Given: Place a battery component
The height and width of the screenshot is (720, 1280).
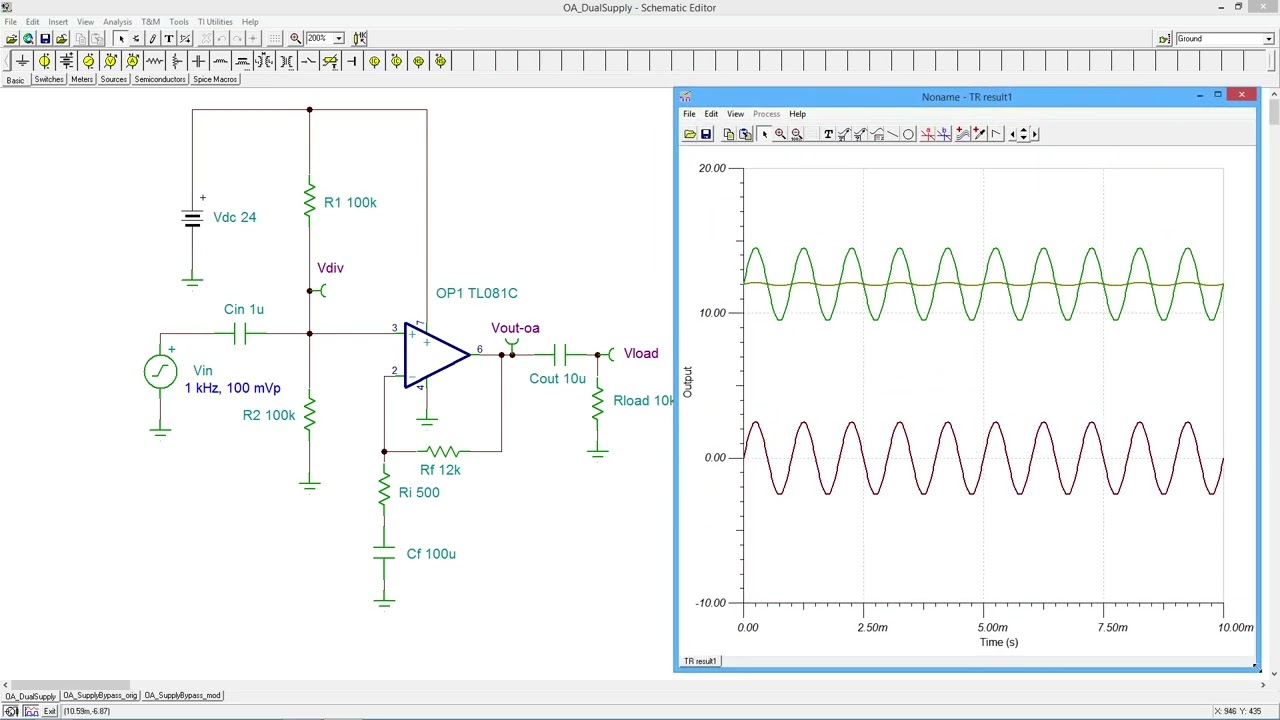Looking at the screenshot, I should click(66, 61).
